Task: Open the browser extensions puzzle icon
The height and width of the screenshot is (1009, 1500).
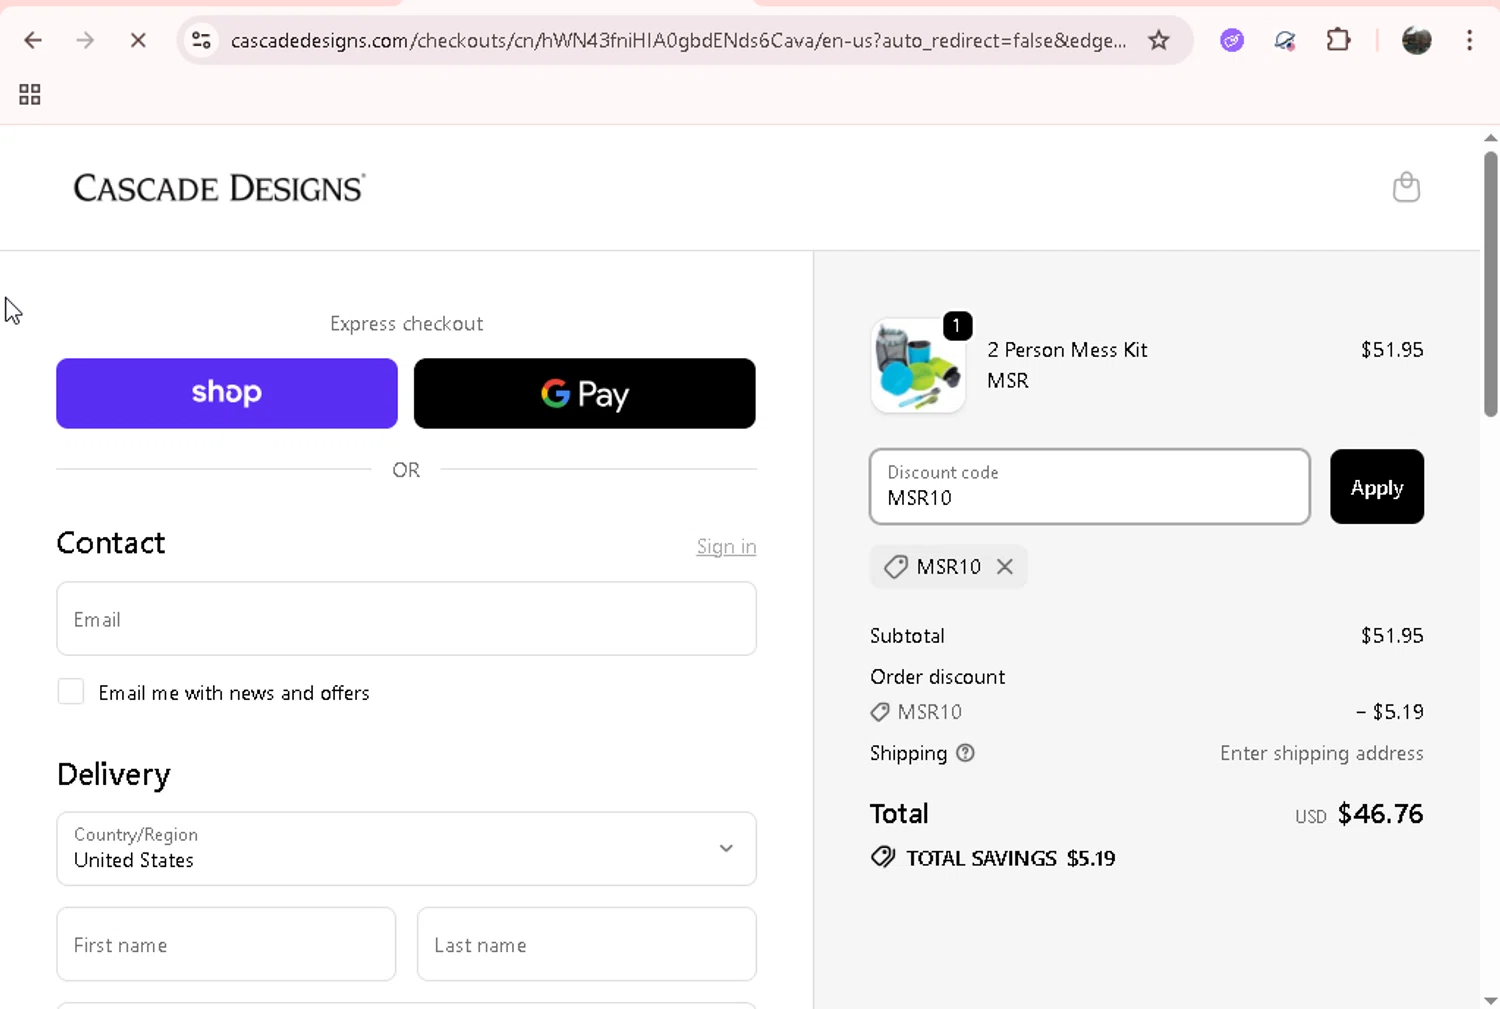Action: (x=1338, y=40)
